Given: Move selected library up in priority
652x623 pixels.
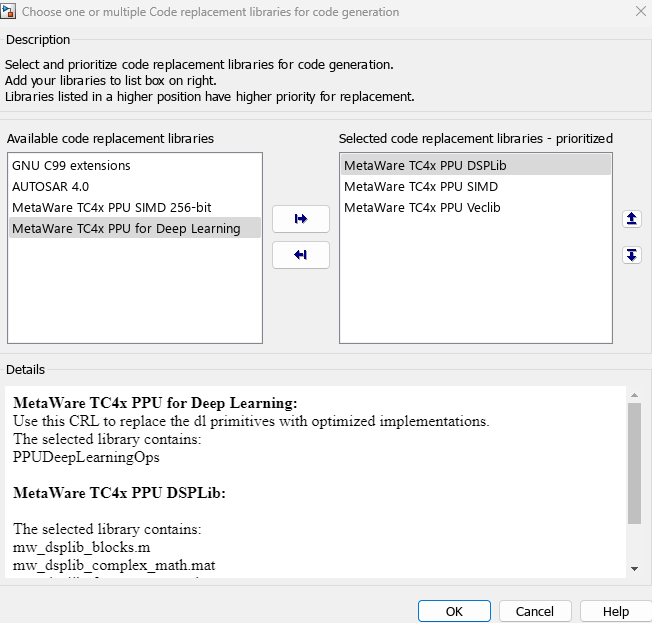Looking at the screenshot, I should pyautogui.click(x=631, y=219).
